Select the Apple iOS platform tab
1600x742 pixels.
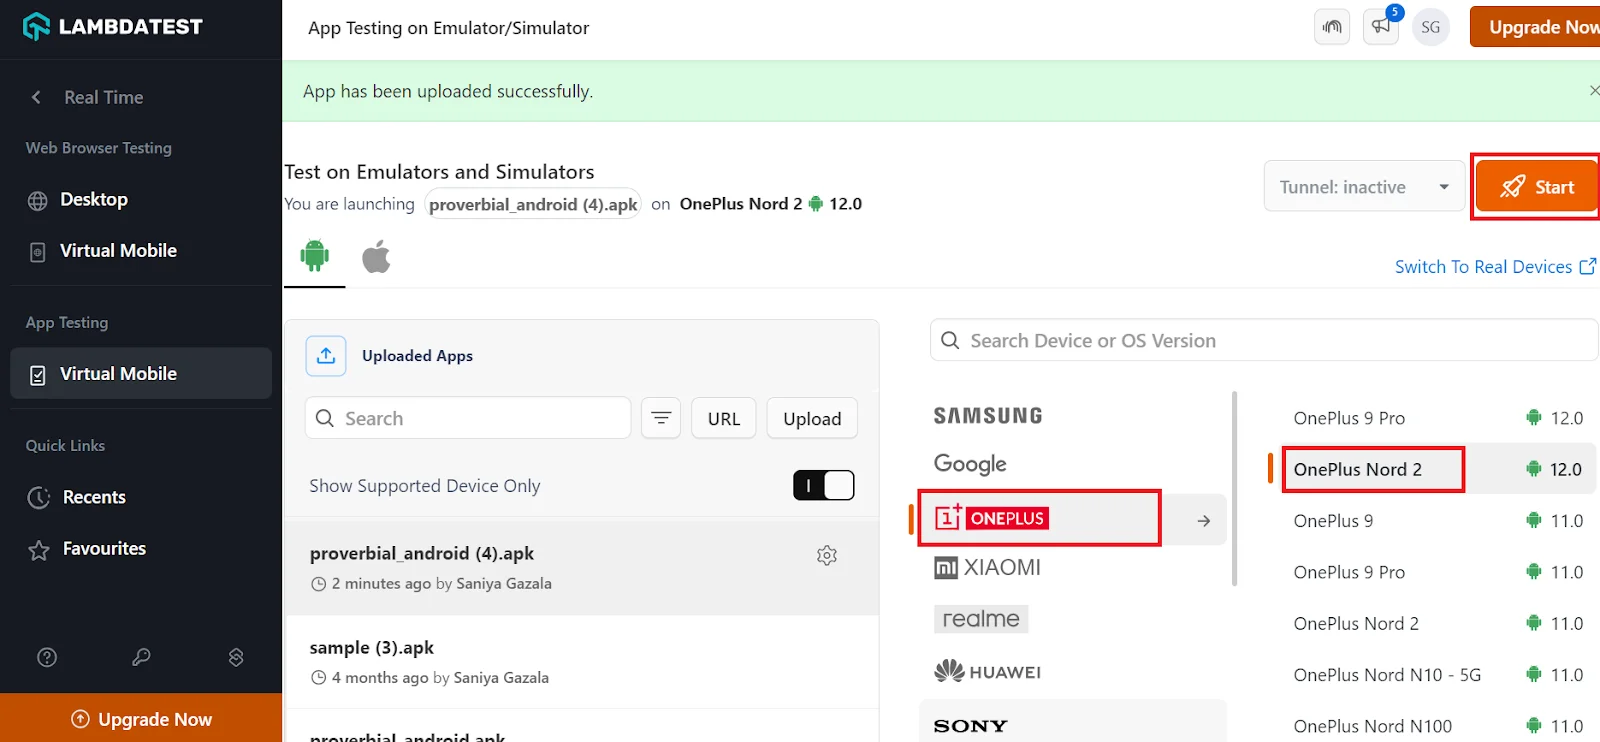point(376,257)
